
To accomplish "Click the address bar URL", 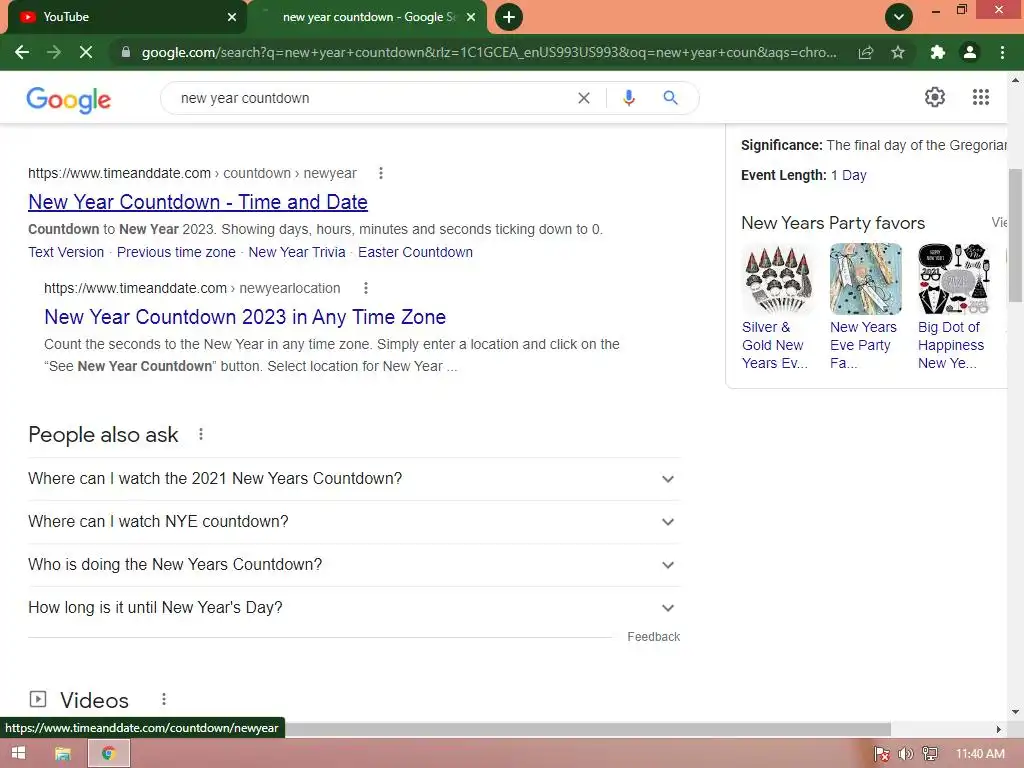I will pyautogui.click(x=488, y=52).
